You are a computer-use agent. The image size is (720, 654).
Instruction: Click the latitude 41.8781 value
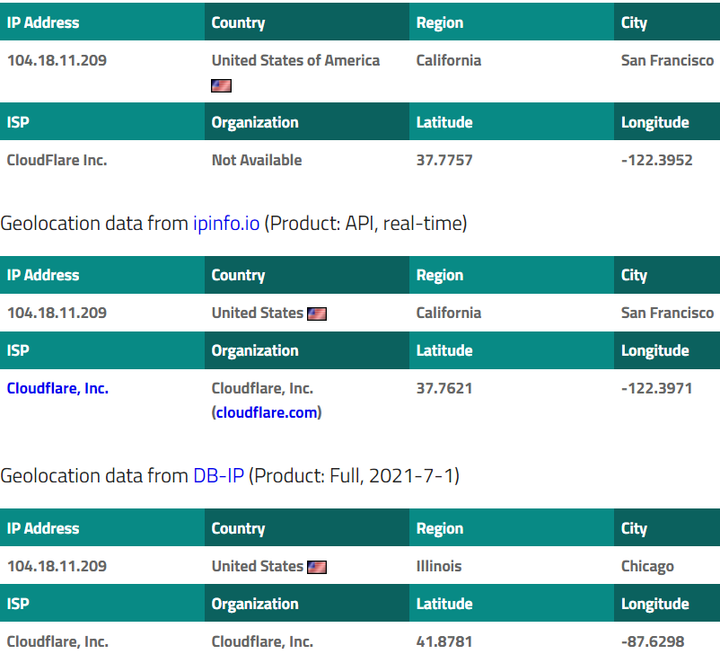click(x=444, y=642)
